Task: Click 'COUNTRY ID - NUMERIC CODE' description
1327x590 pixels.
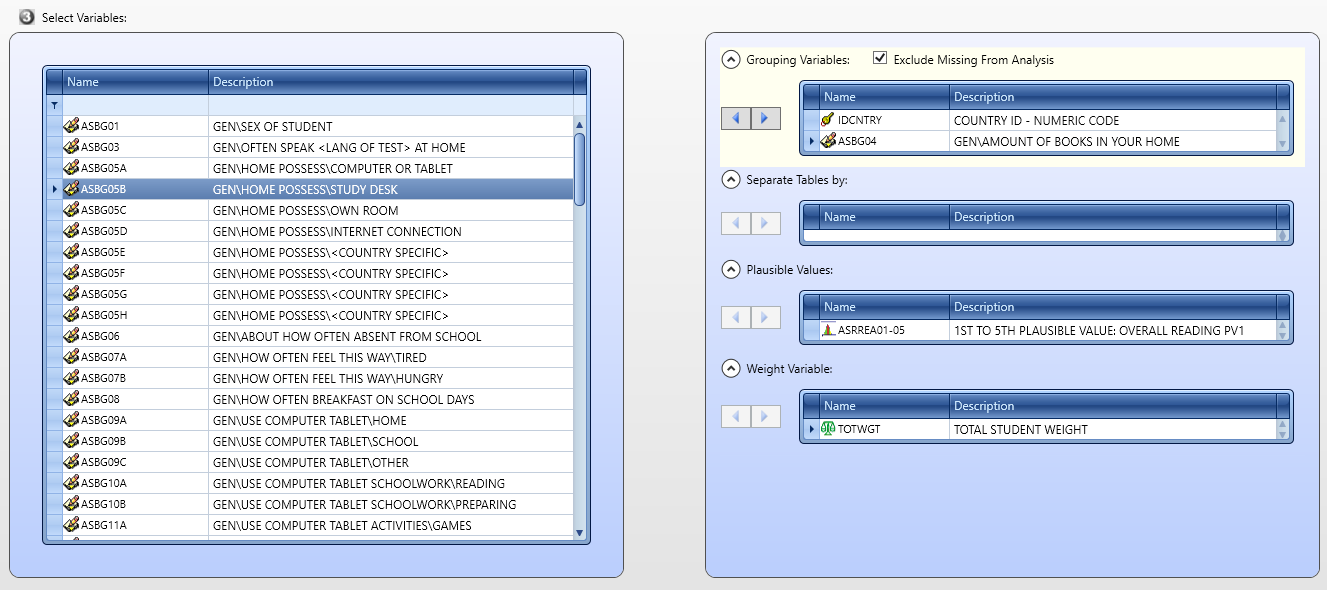Action: click(x=1036, y=121)
